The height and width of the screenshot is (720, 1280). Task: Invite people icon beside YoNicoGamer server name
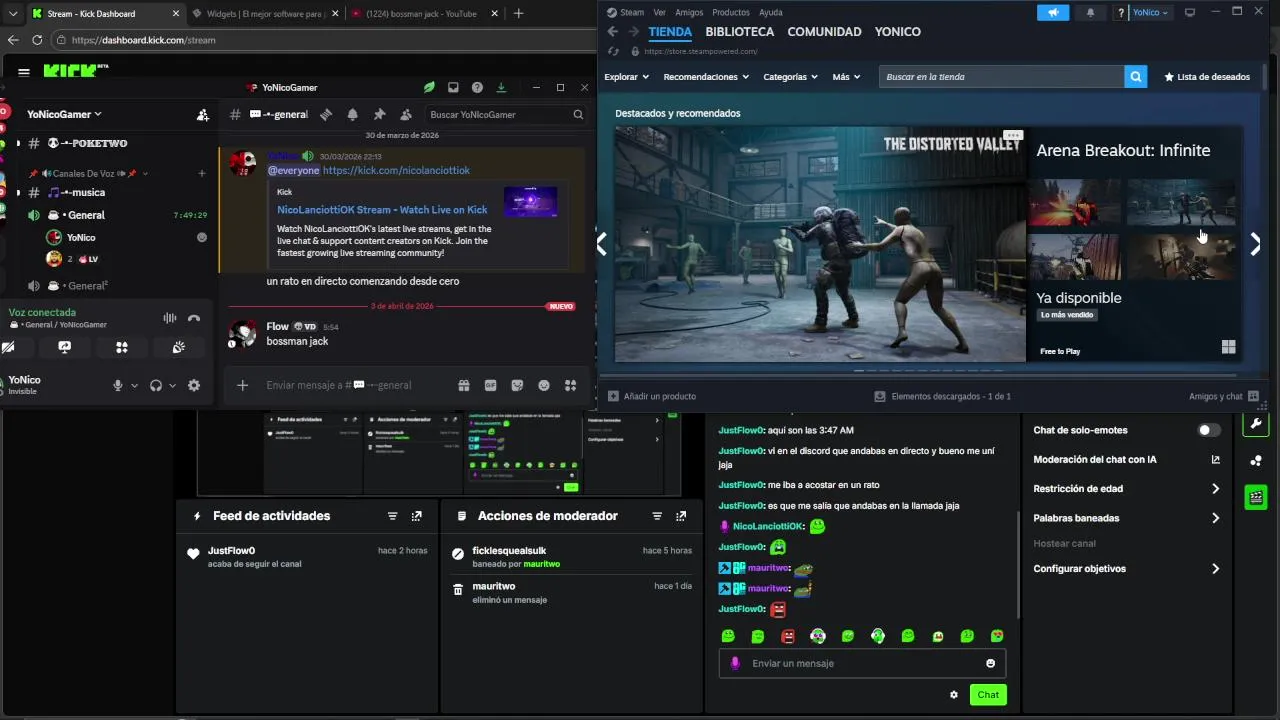pos(203,114)
